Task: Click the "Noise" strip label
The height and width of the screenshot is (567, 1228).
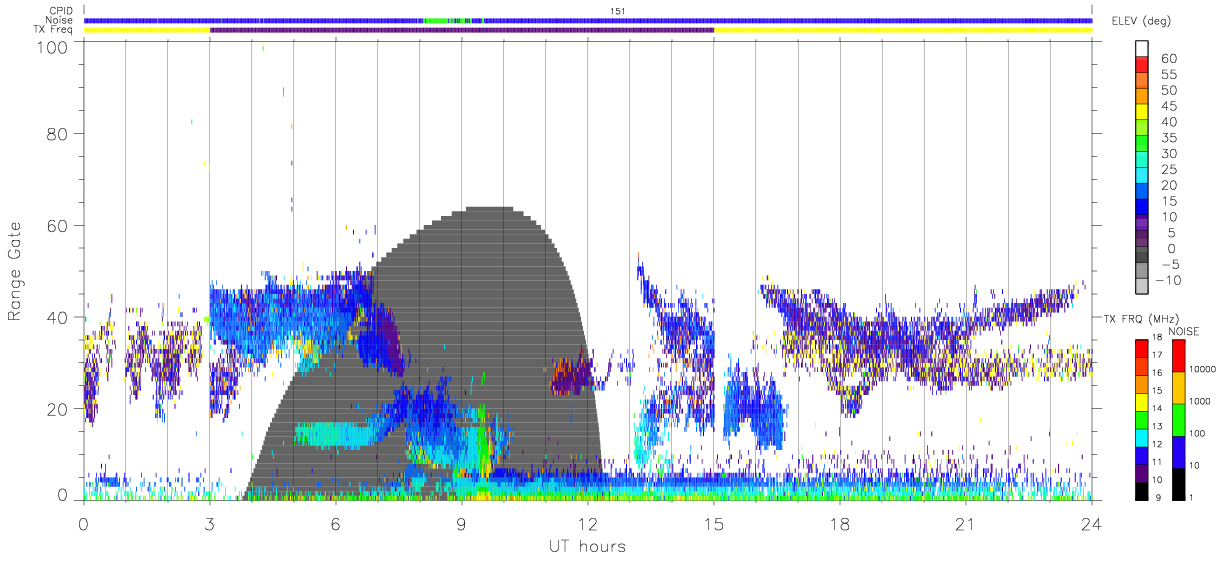Action: click(x=61, y=20)
